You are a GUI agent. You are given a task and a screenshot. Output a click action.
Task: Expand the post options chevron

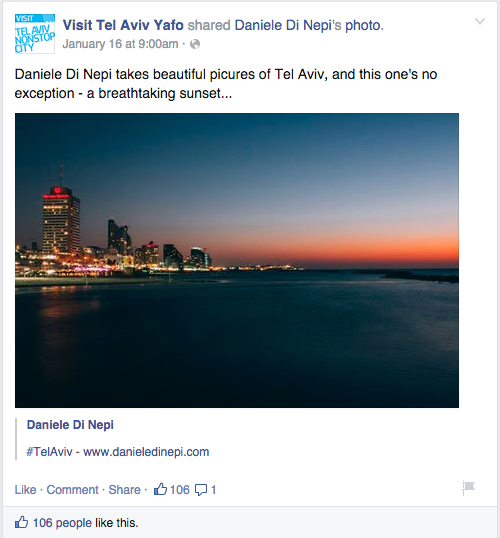pyautogui.click(x=480, y=22)
